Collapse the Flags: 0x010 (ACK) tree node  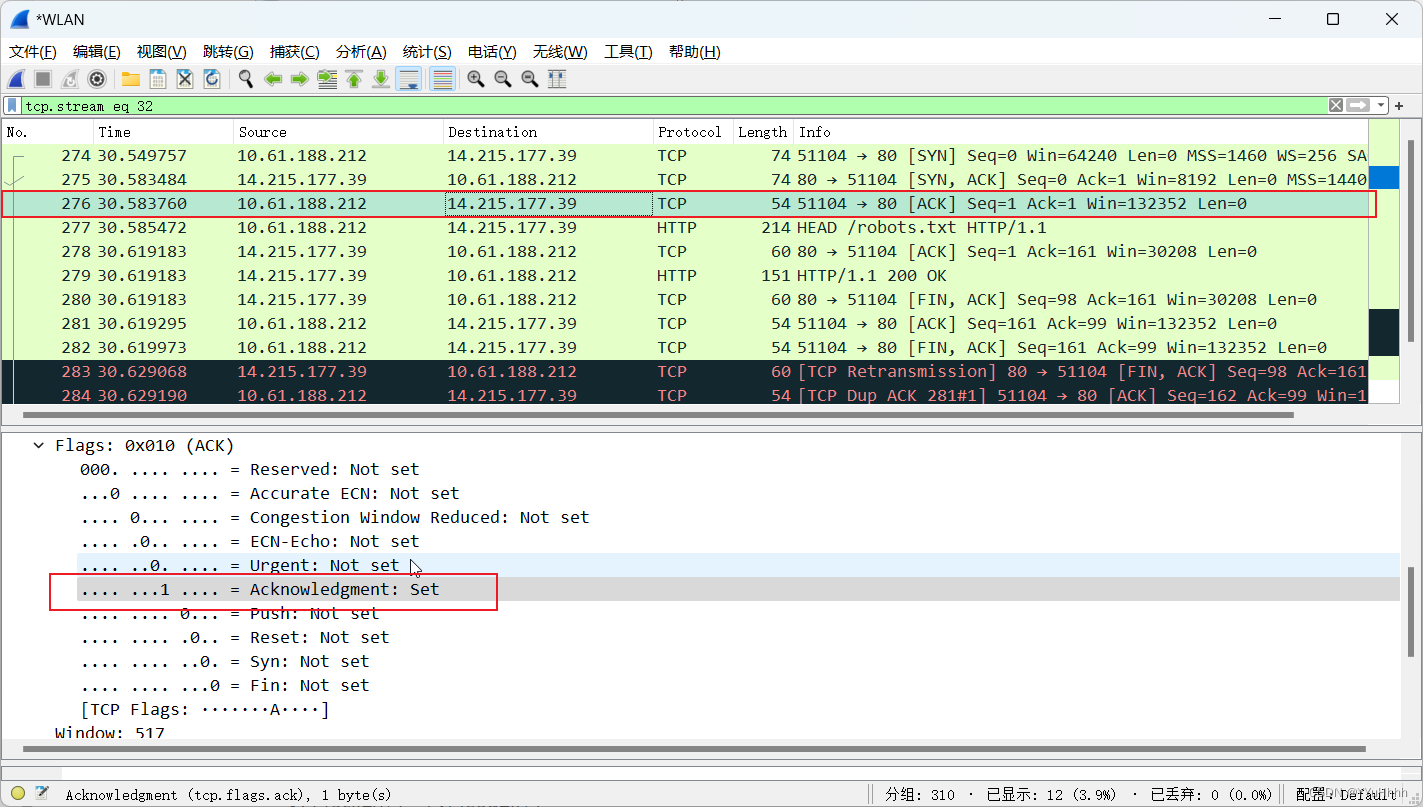(39, 445)
